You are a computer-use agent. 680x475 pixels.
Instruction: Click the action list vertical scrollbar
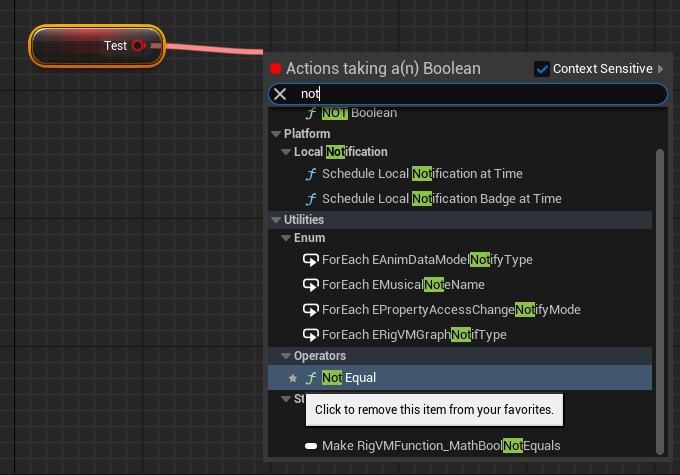point(660,302)
